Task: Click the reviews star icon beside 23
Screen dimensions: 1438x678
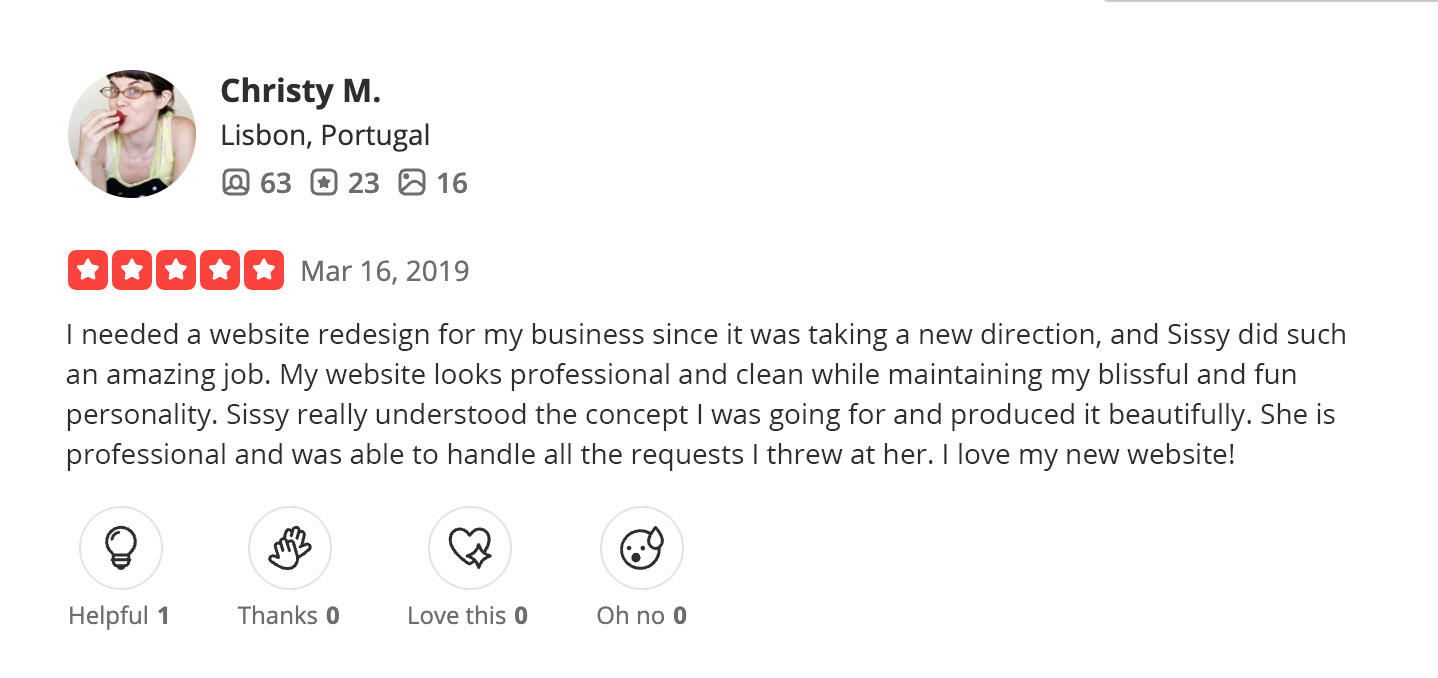Action: pos(323,183)
